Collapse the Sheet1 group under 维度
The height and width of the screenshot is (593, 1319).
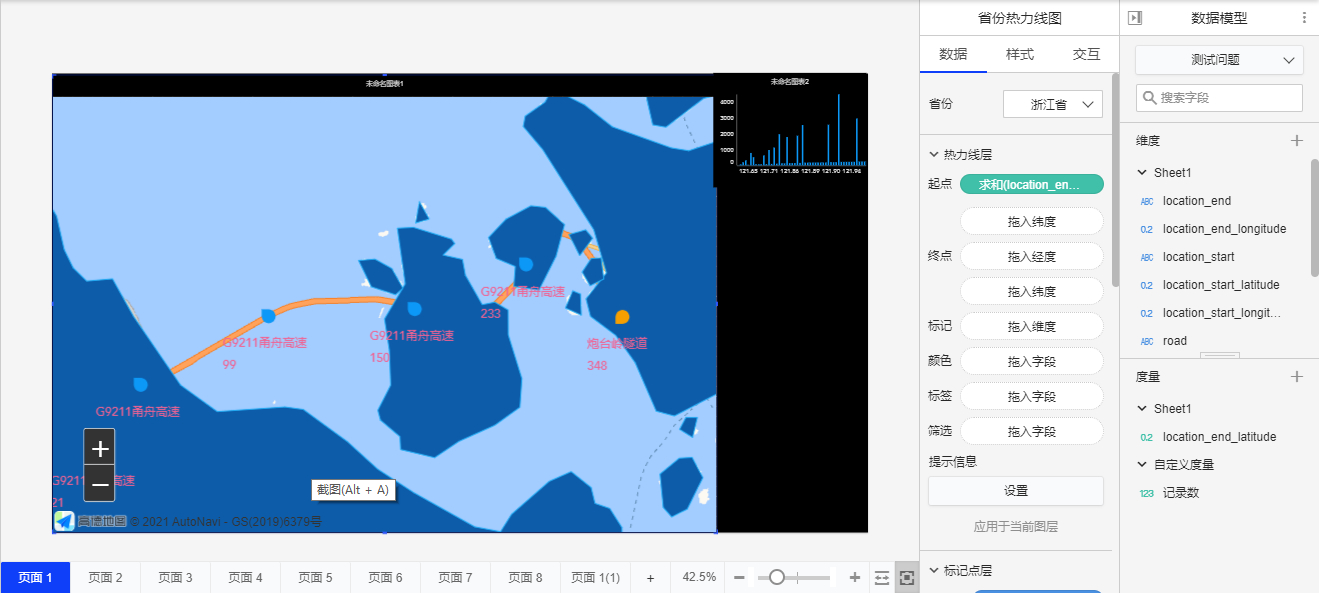pos(1142,173)
